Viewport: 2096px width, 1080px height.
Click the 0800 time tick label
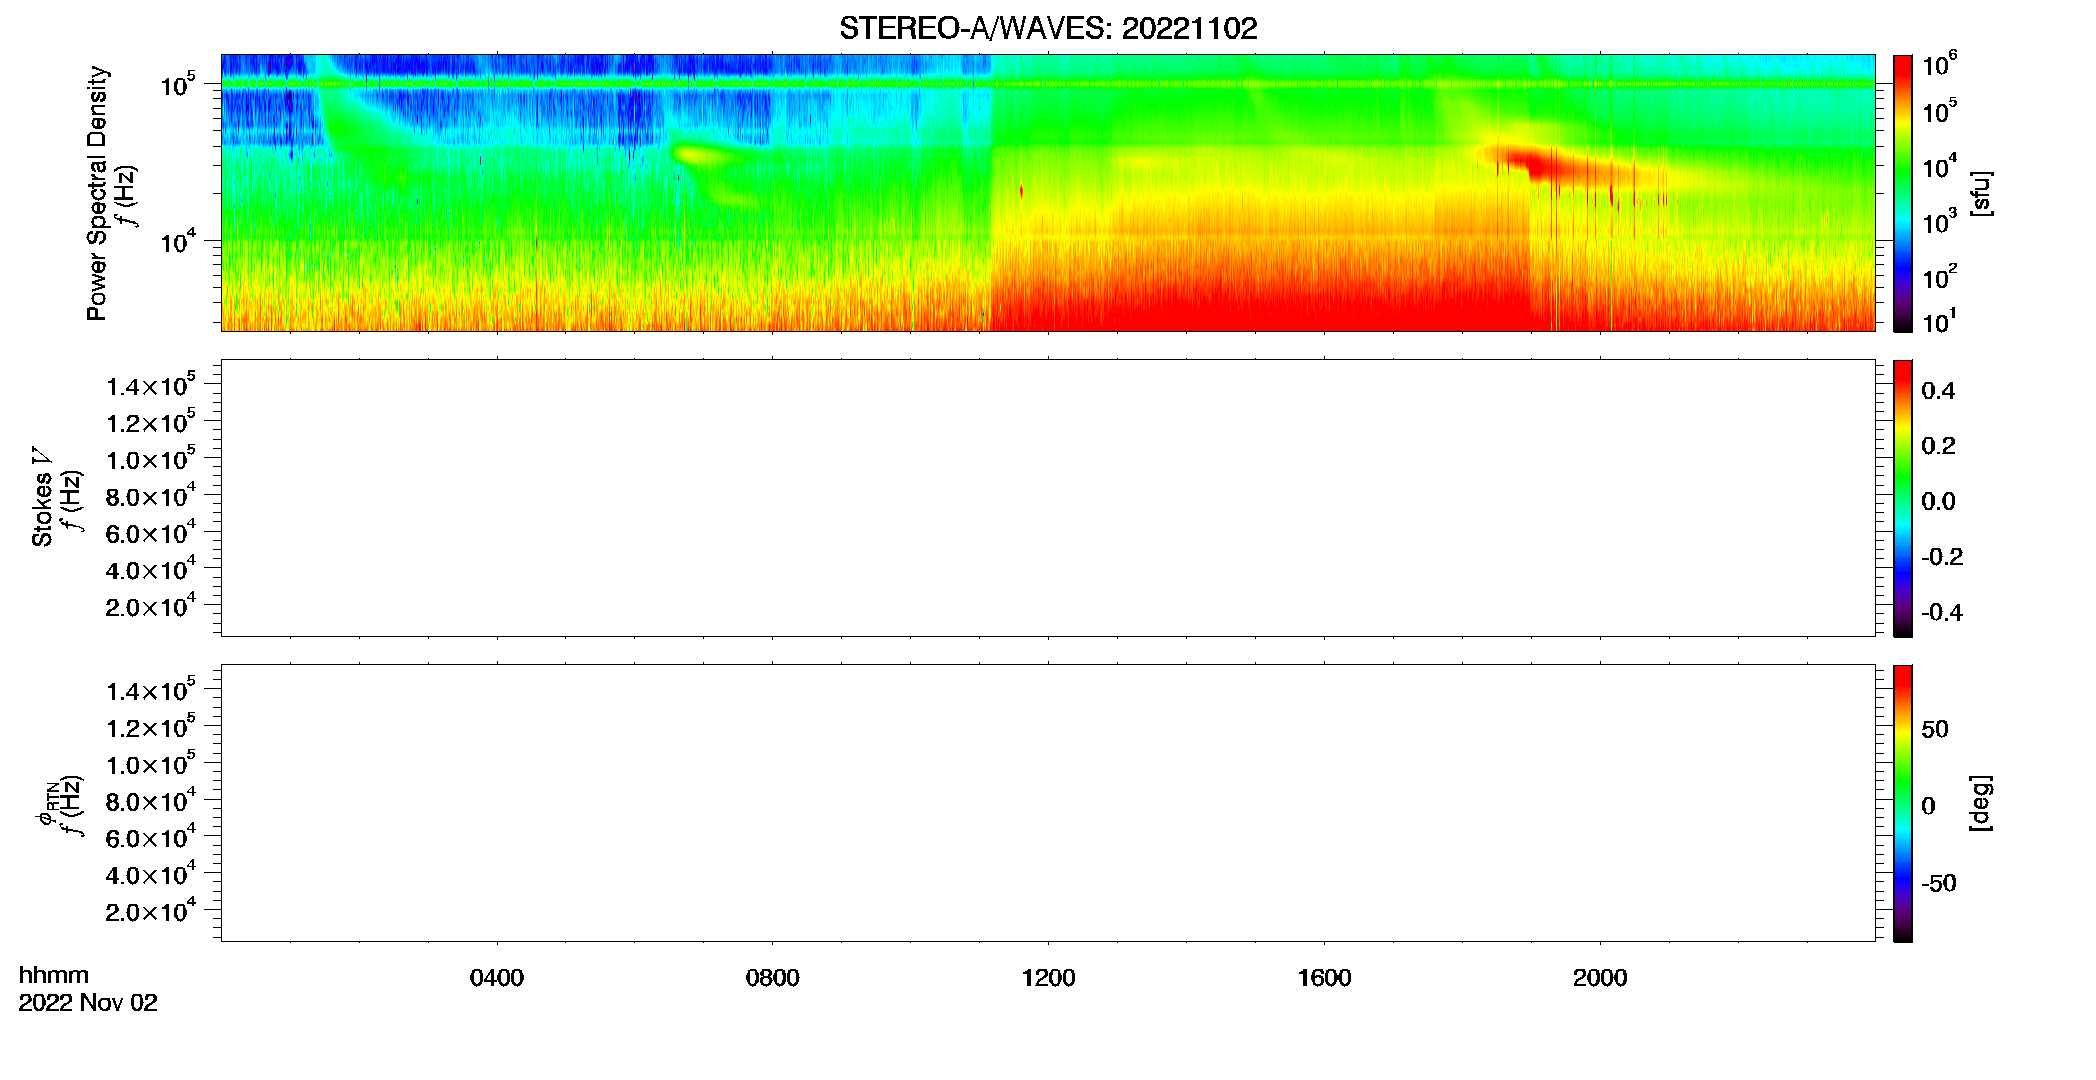coord(772,978)
